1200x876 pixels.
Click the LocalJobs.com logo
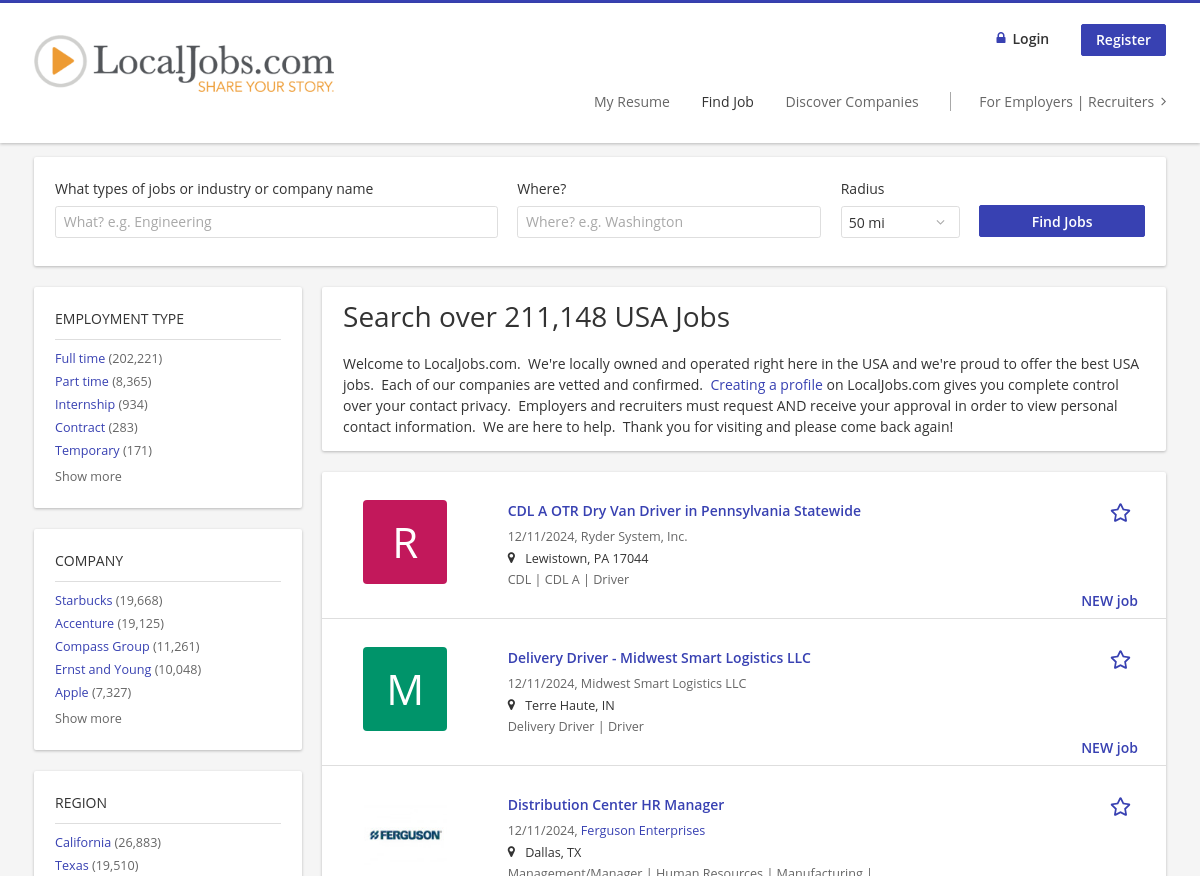coord(185,62)
